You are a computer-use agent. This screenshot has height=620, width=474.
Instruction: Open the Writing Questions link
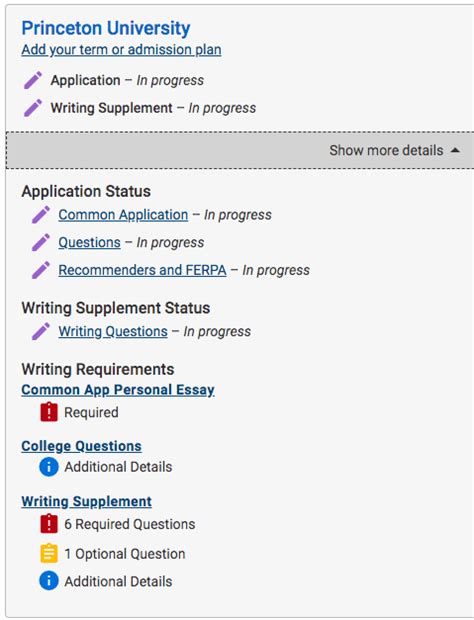[113, 331]
